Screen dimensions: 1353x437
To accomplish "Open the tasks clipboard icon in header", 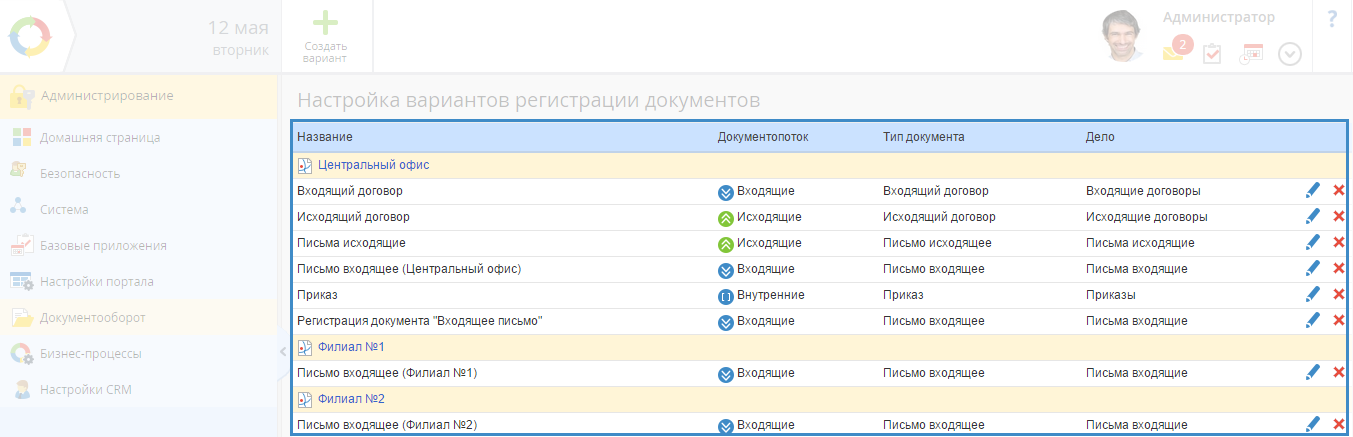I will (1211, 54).
